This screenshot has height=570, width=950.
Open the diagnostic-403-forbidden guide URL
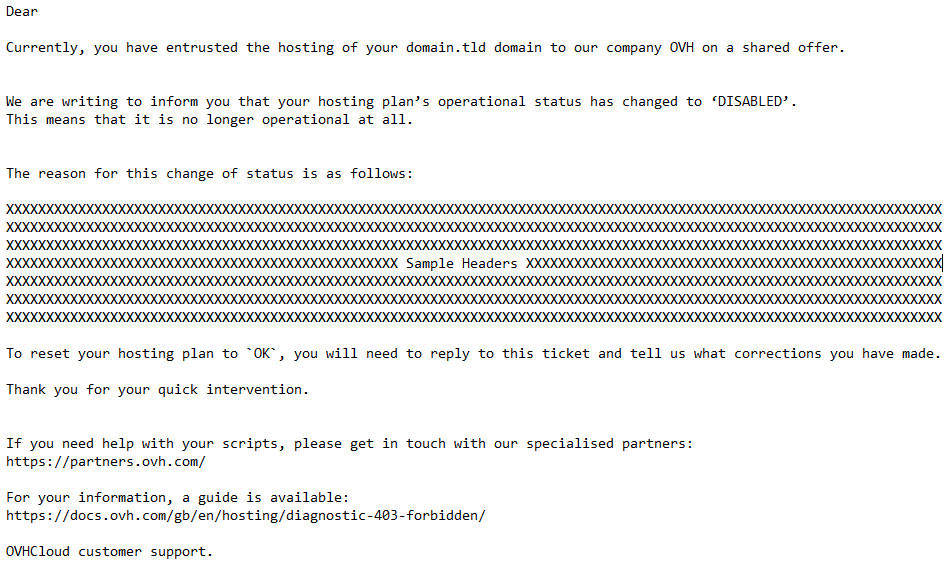tap(246, 515)
